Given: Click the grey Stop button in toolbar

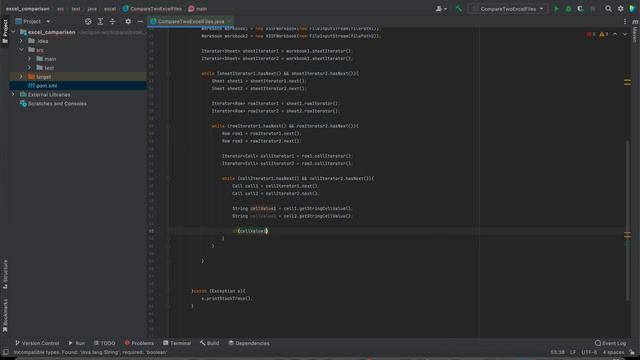Looking at the screenshot, I should point(593,9).
